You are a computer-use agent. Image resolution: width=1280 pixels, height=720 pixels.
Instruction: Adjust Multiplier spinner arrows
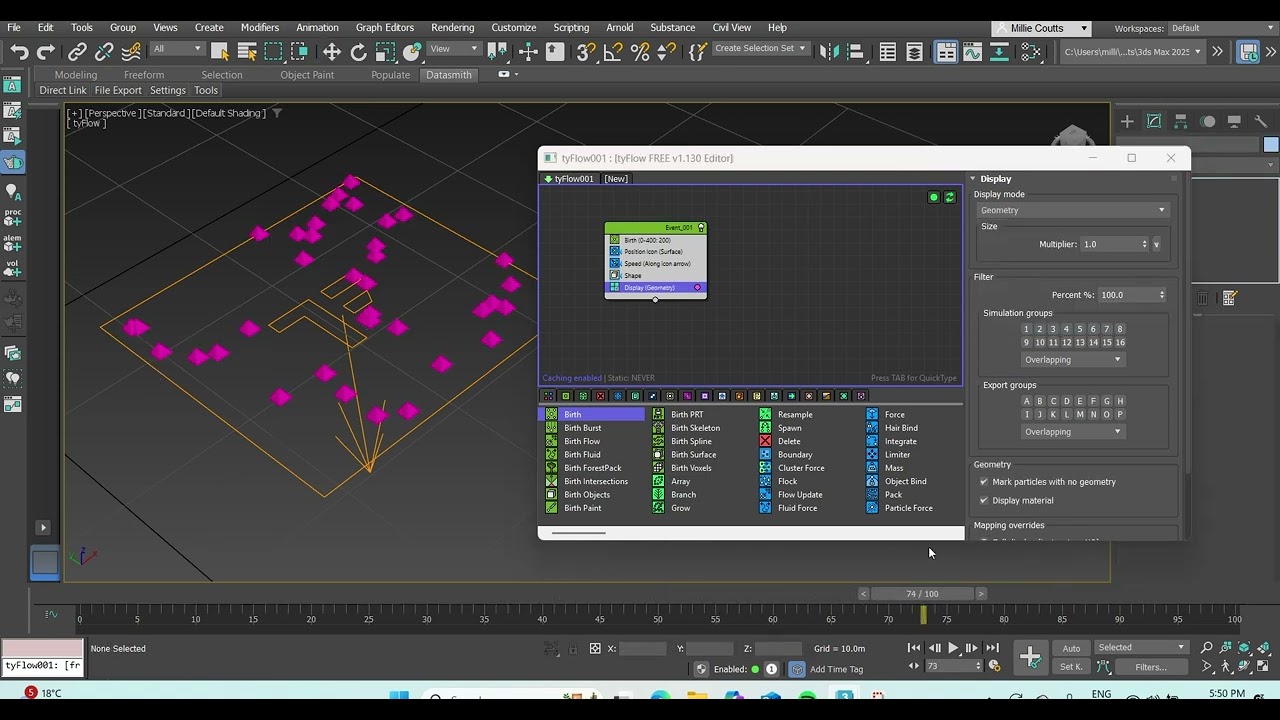coord(1144,244)
